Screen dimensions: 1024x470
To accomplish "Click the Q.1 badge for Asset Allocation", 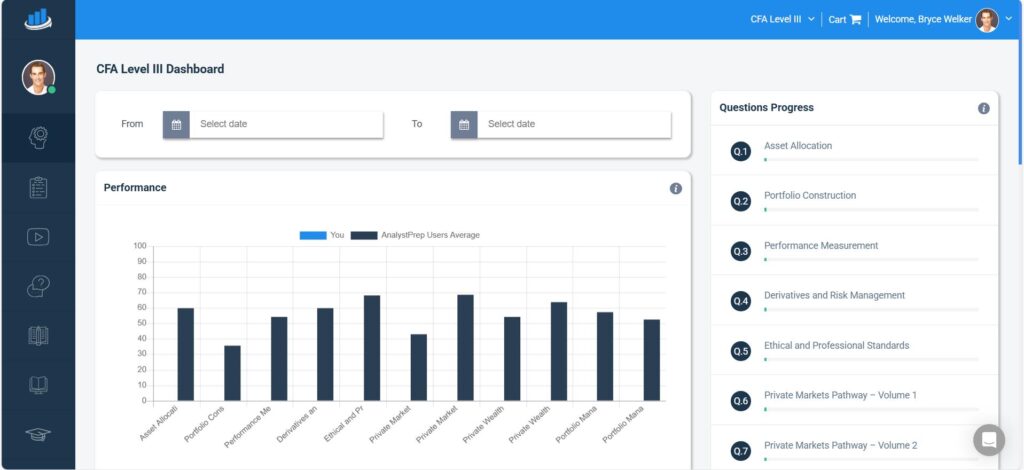I will click(741, 151).
